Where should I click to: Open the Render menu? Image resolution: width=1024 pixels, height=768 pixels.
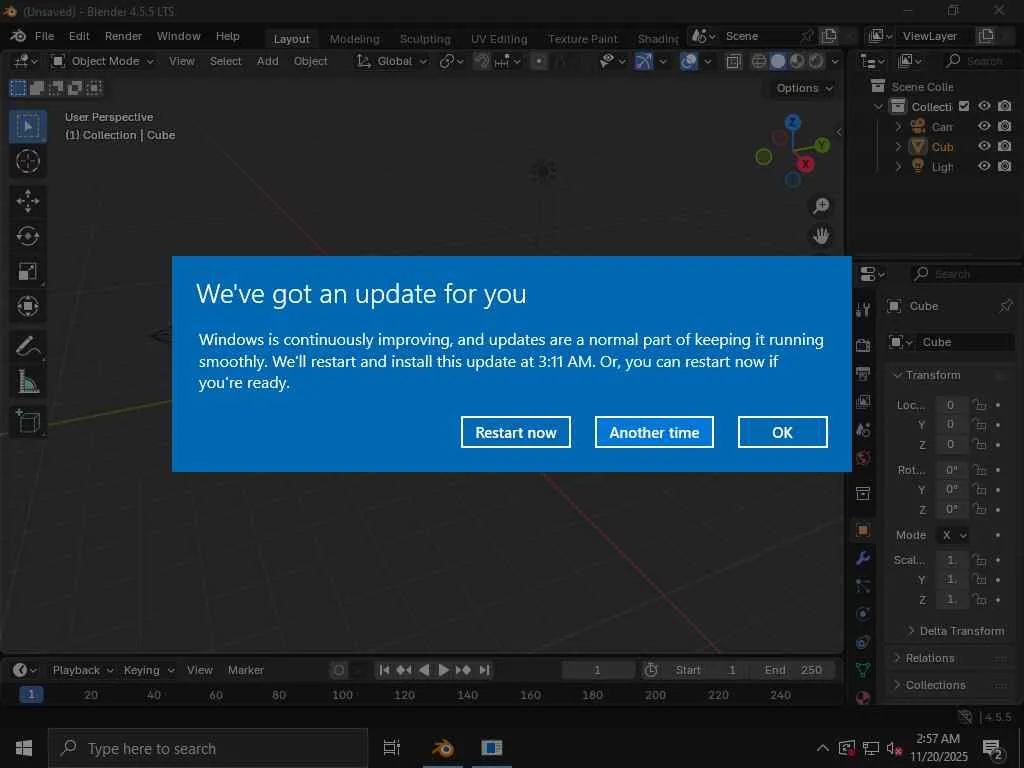click(x=123, y=36)
